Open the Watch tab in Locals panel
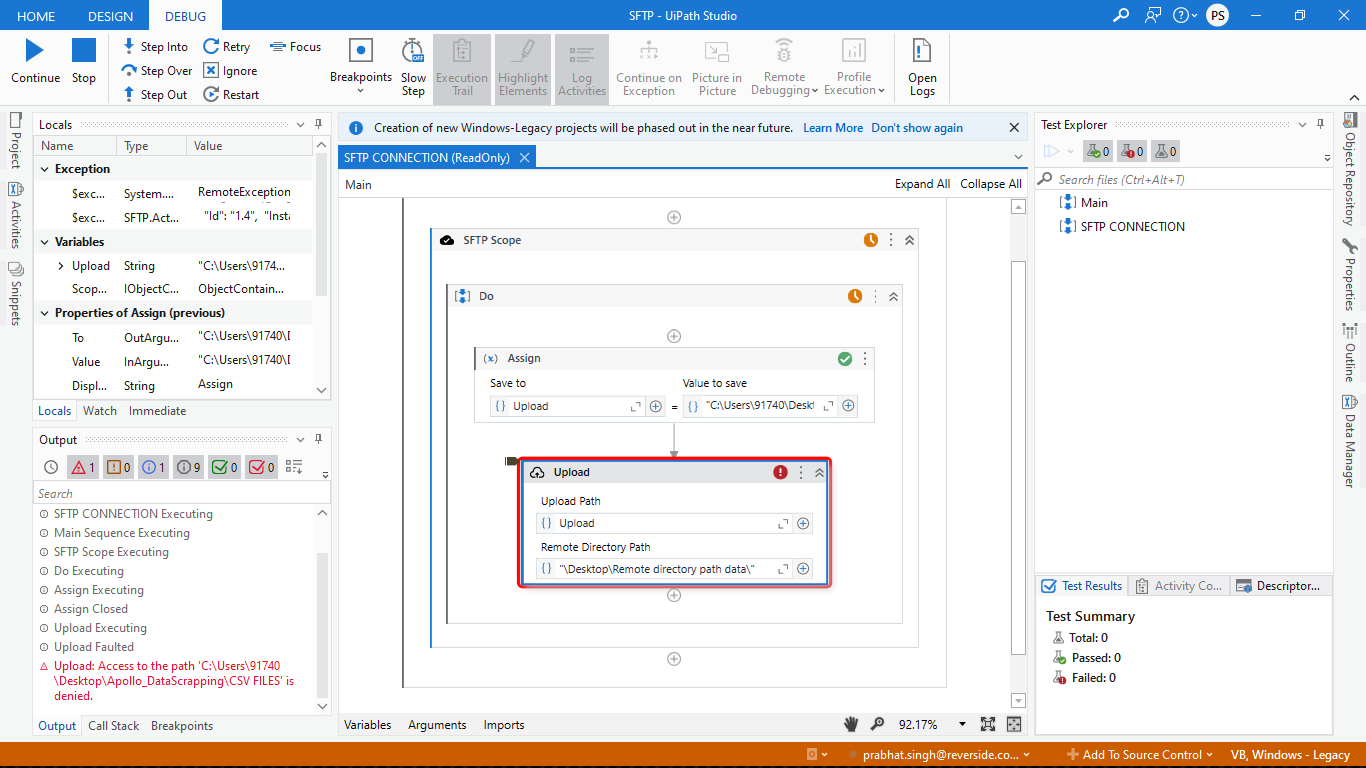 [99, 410]
